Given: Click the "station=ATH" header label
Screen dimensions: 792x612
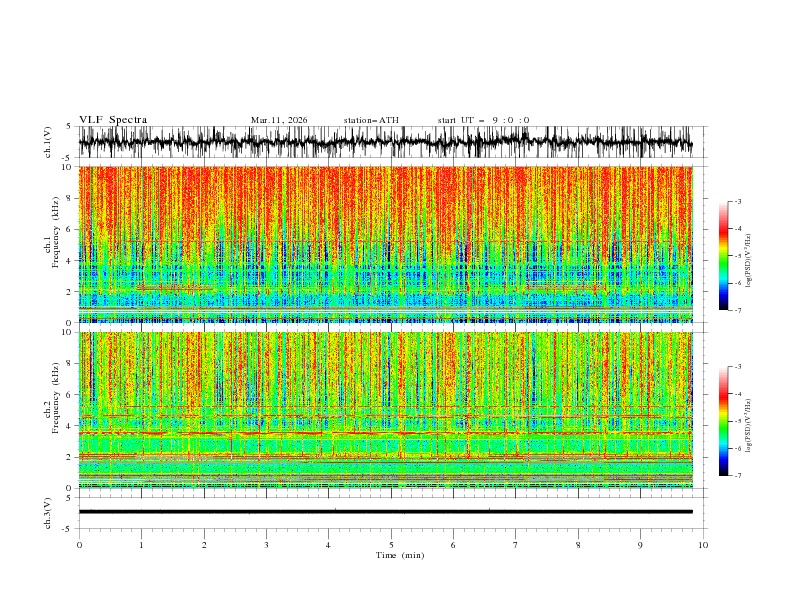Looking at the screenshot, I should coord(371,120).
